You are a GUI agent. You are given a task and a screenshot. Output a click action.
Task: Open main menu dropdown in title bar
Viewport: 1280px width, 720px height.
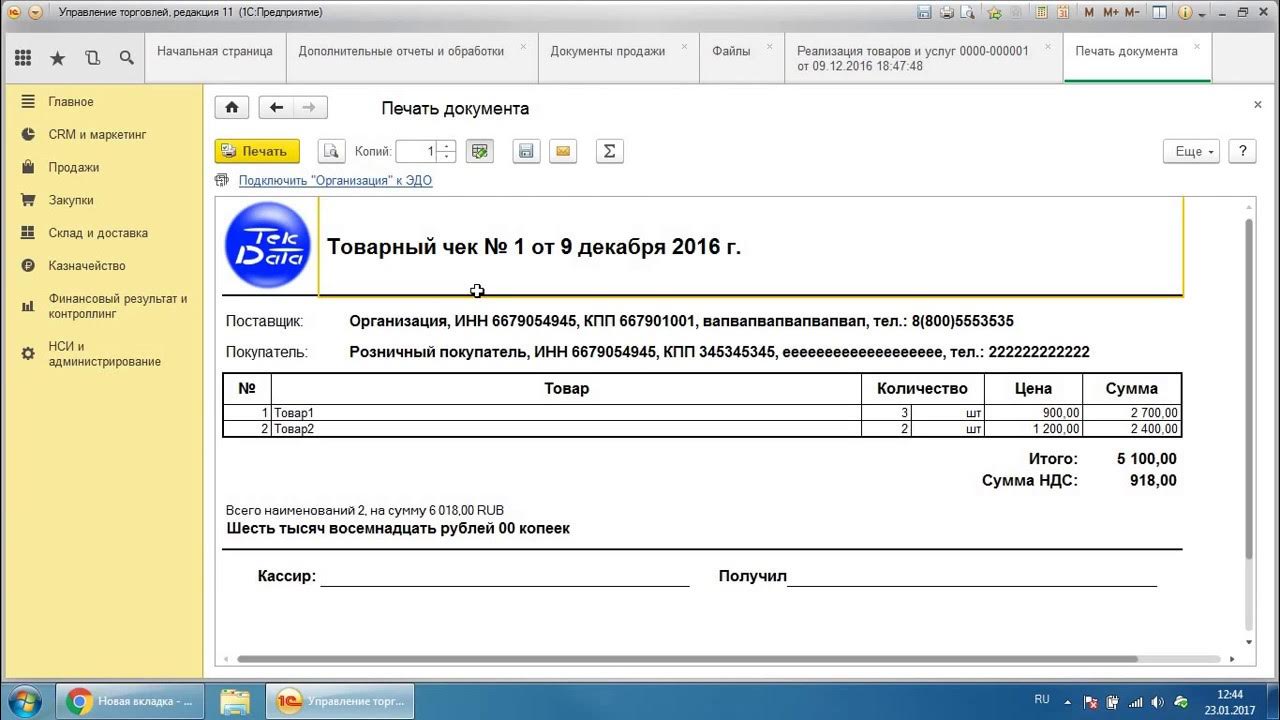35,13
